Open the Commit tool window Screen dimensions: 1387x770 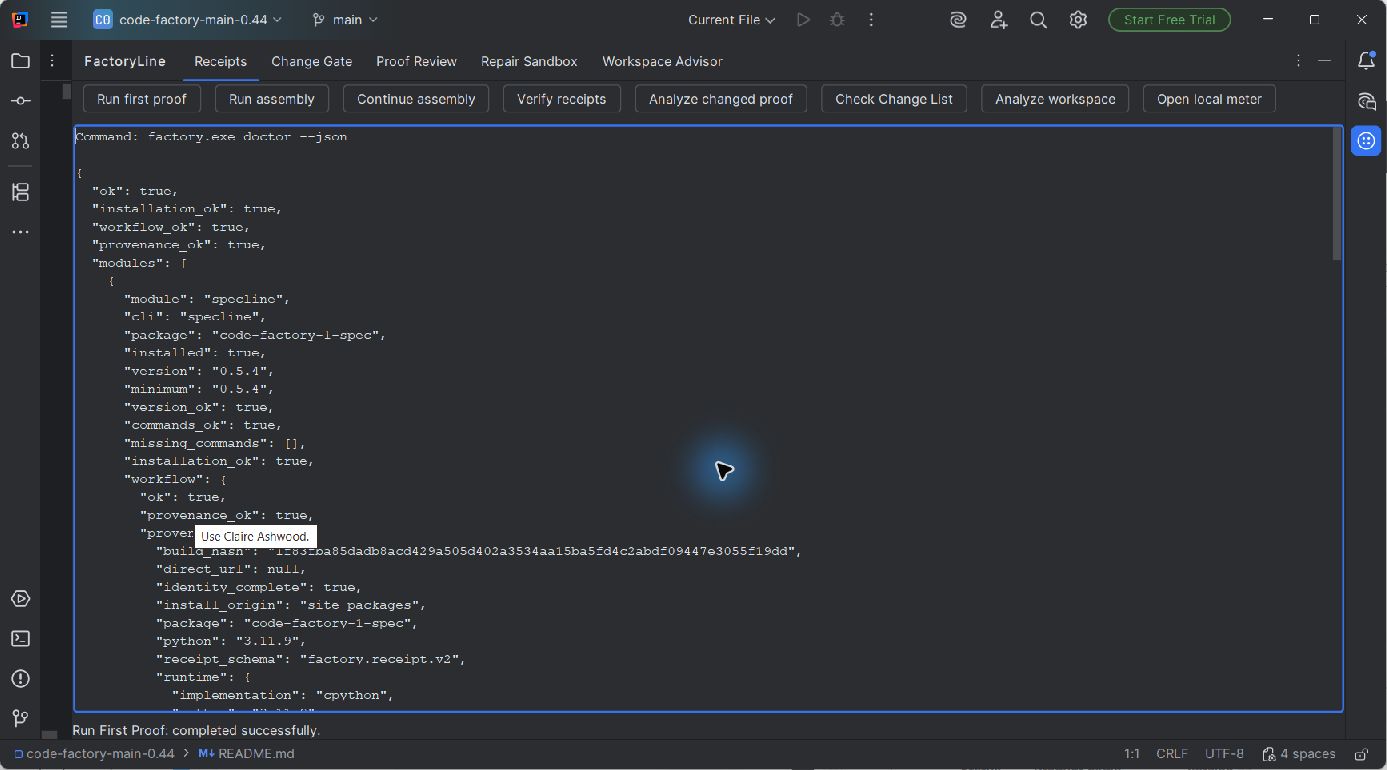[20, 101]
